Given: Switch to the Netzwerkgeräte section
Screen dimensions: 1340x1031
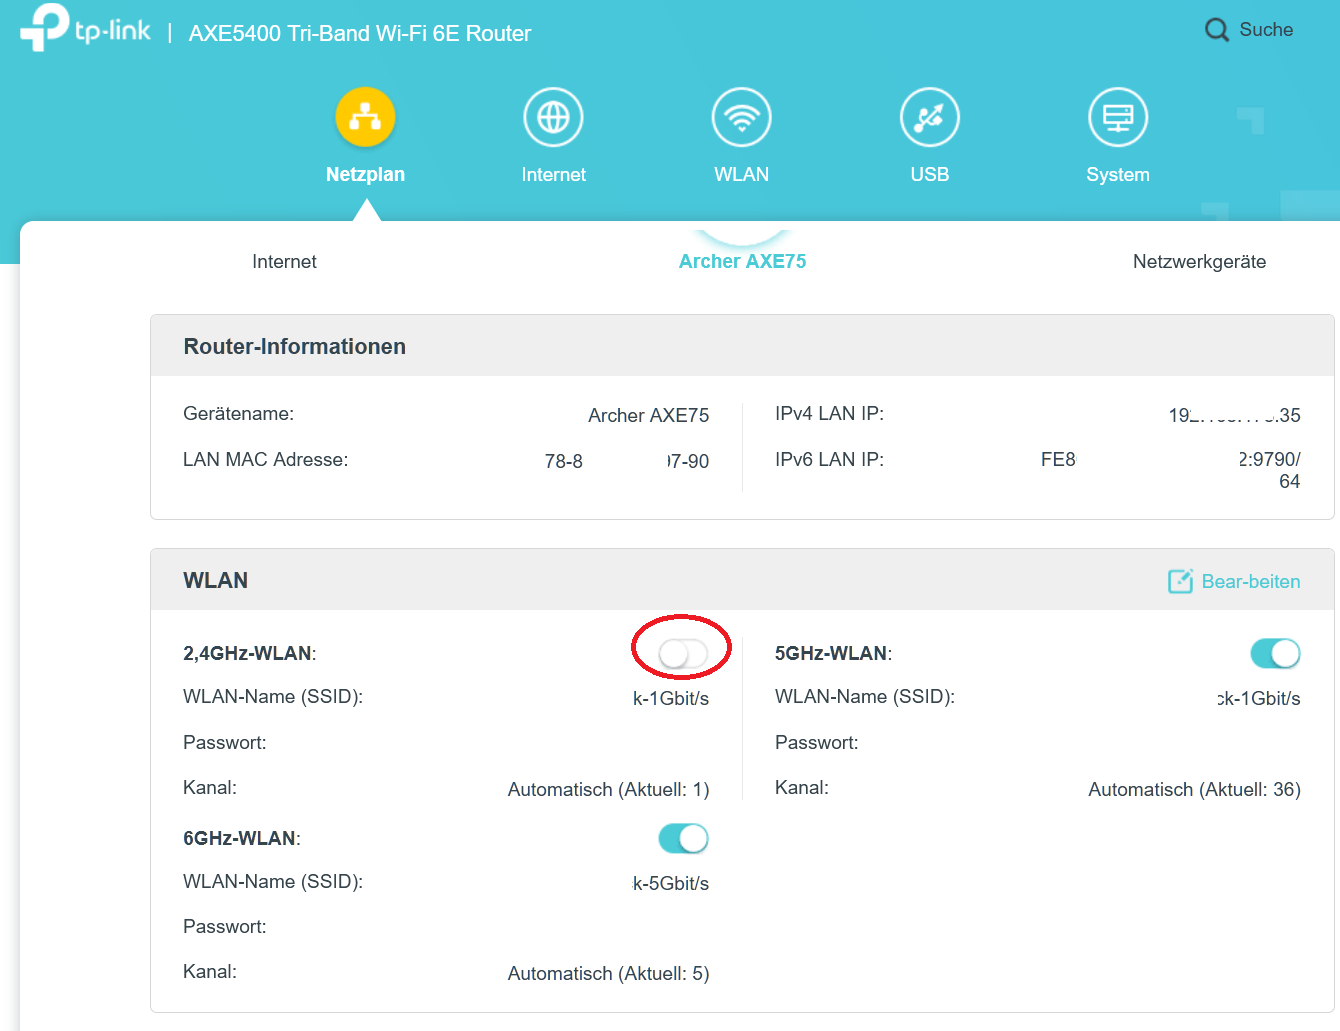Looking at the screenshot, I should tap(1199, 261).
